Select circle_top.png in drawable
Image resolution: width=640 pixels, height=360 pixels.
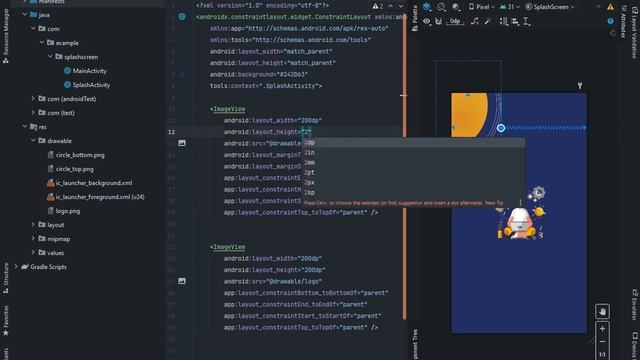[x=71, y=169]
